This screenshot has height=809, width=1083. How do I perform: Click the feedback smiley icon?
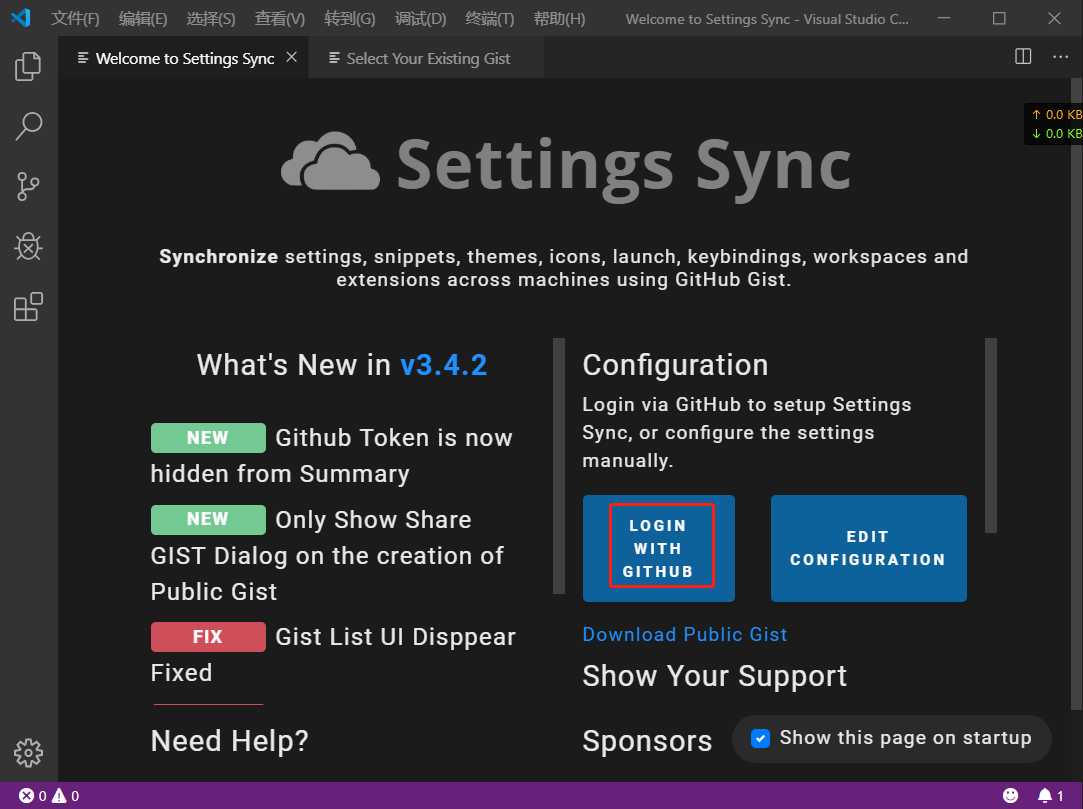(1010, 795)
